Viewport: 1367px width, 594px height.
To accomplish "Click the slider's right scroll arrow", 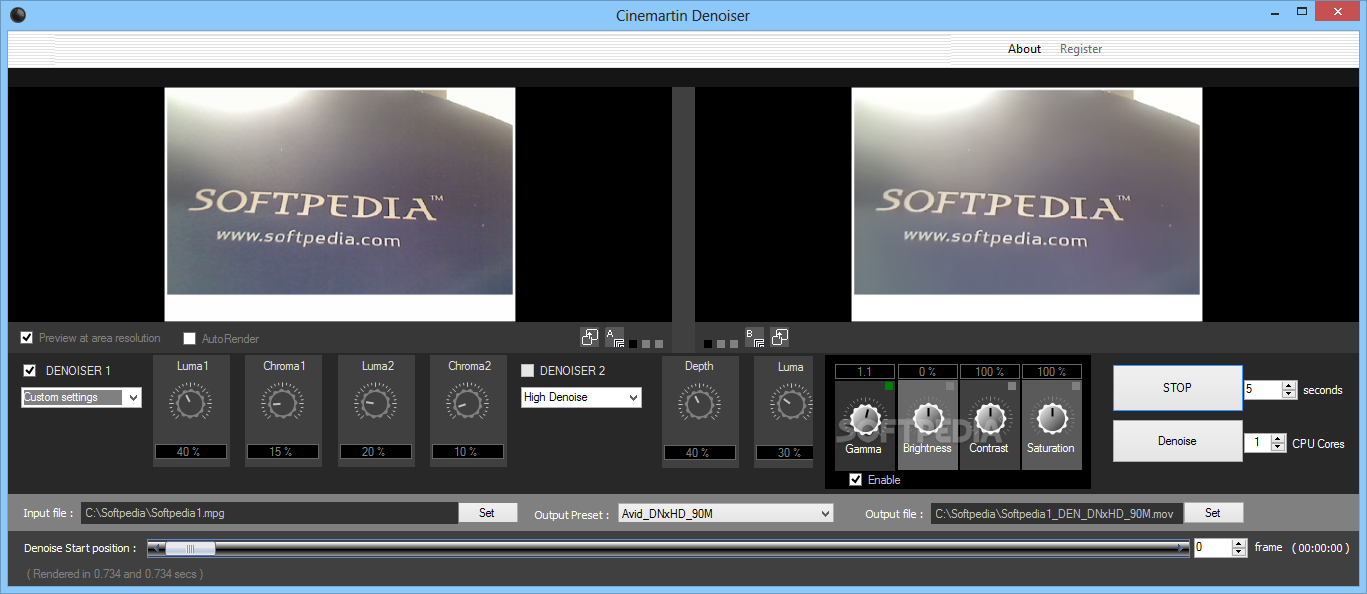I will (1182, 548).
